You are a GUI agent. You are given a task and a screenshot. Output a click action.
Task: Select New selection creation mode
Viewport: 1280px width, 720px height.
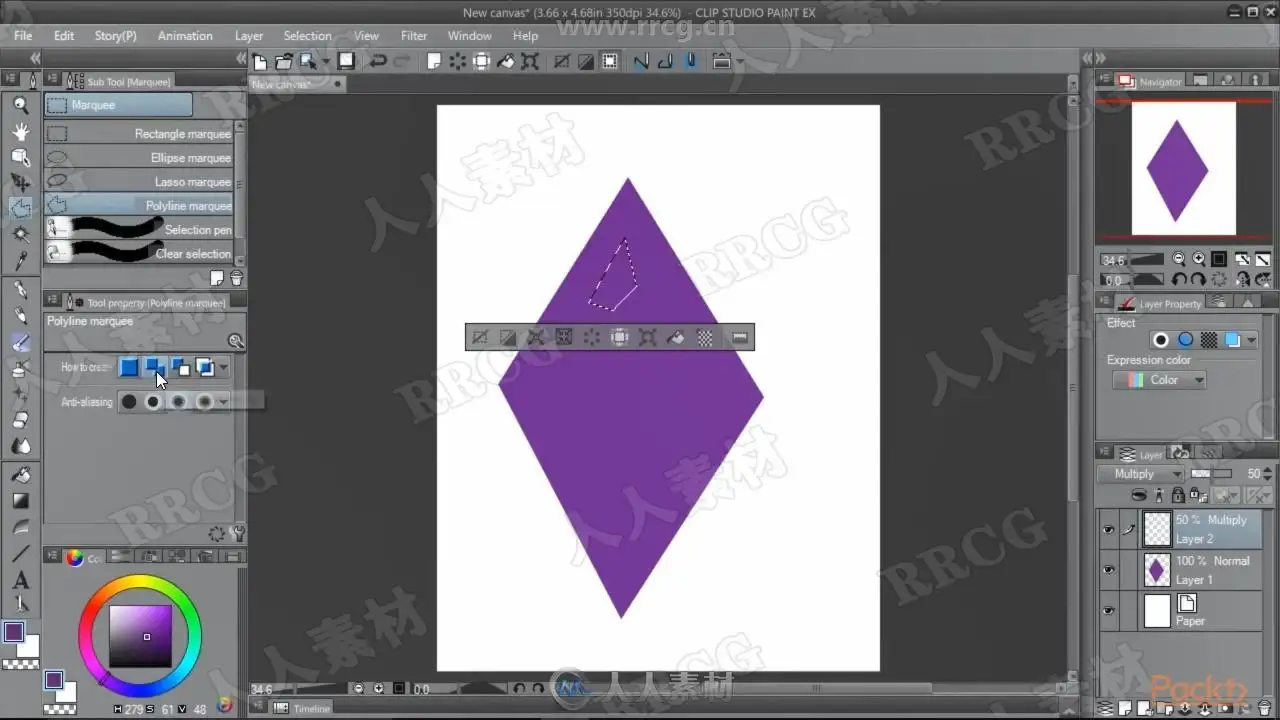(x=129, y=367)
